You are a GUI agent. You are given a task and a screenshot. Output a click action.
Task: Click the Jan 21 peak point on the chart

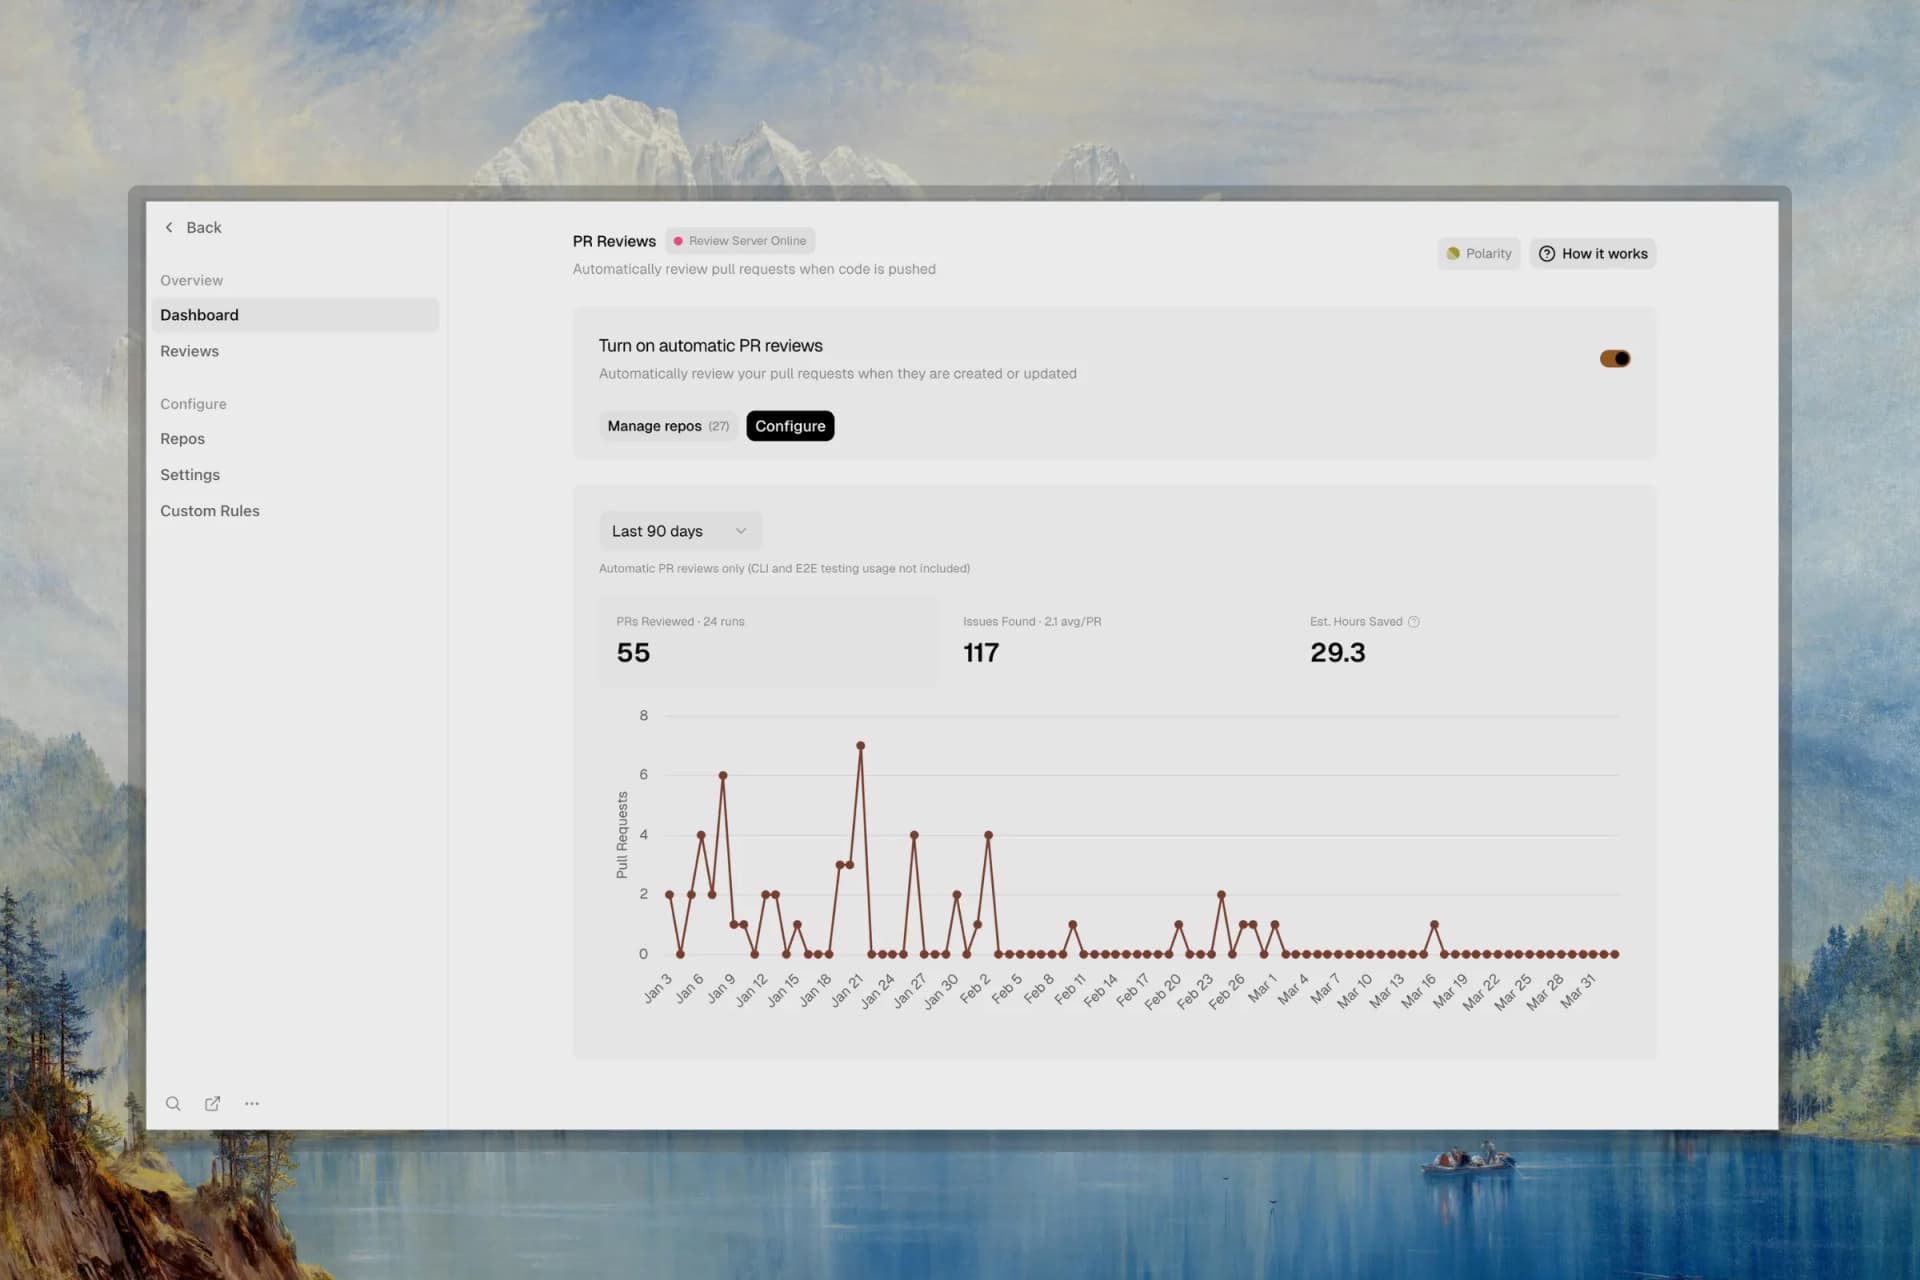click(x=861, y=744)
